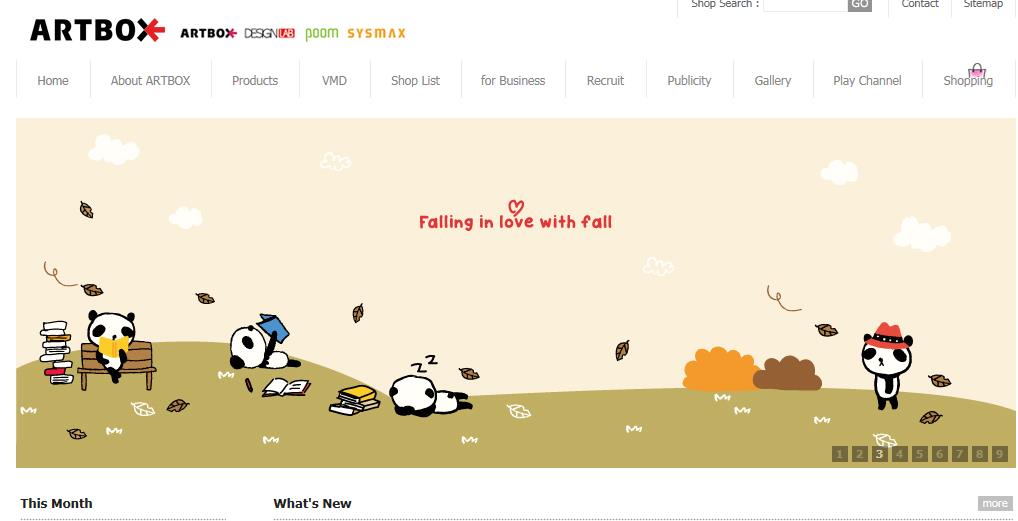
Task: Open the Gallery menu item
Action: click(x=773, y=81)
